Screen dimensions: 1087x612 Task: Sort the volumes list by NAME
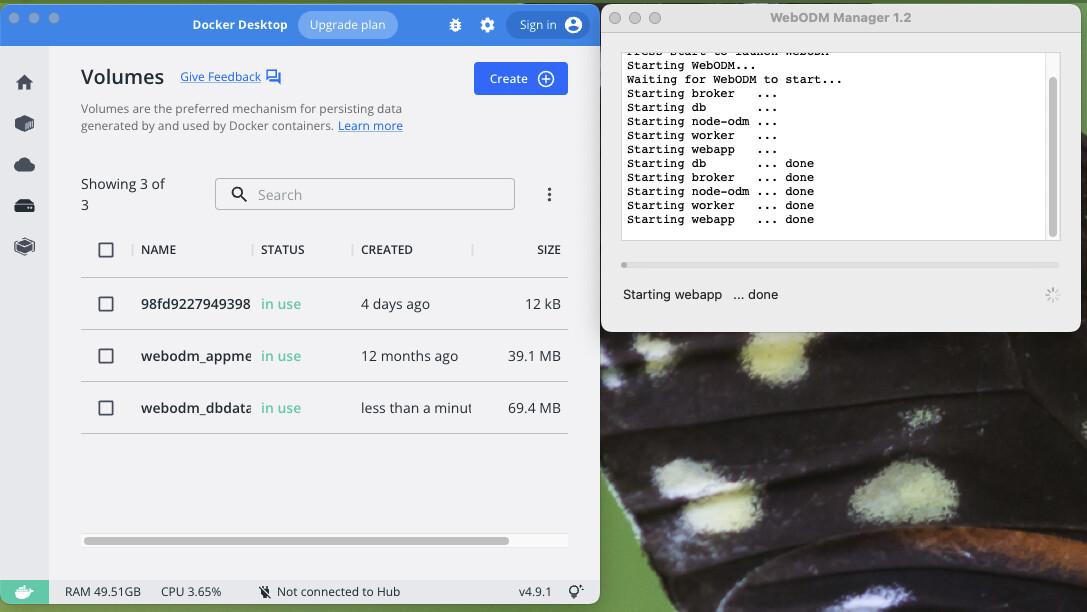click(158, 249)
